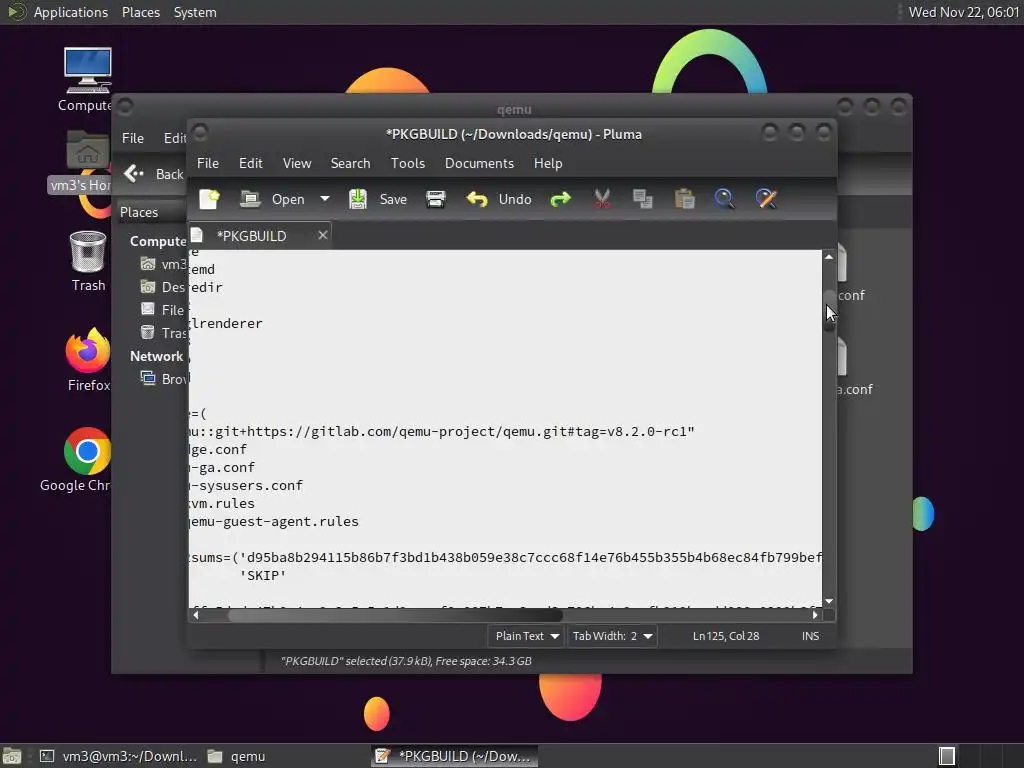Copy selection with the copy icon
Viewport: 1024px width, 768px height.
[x=643, y=199]
